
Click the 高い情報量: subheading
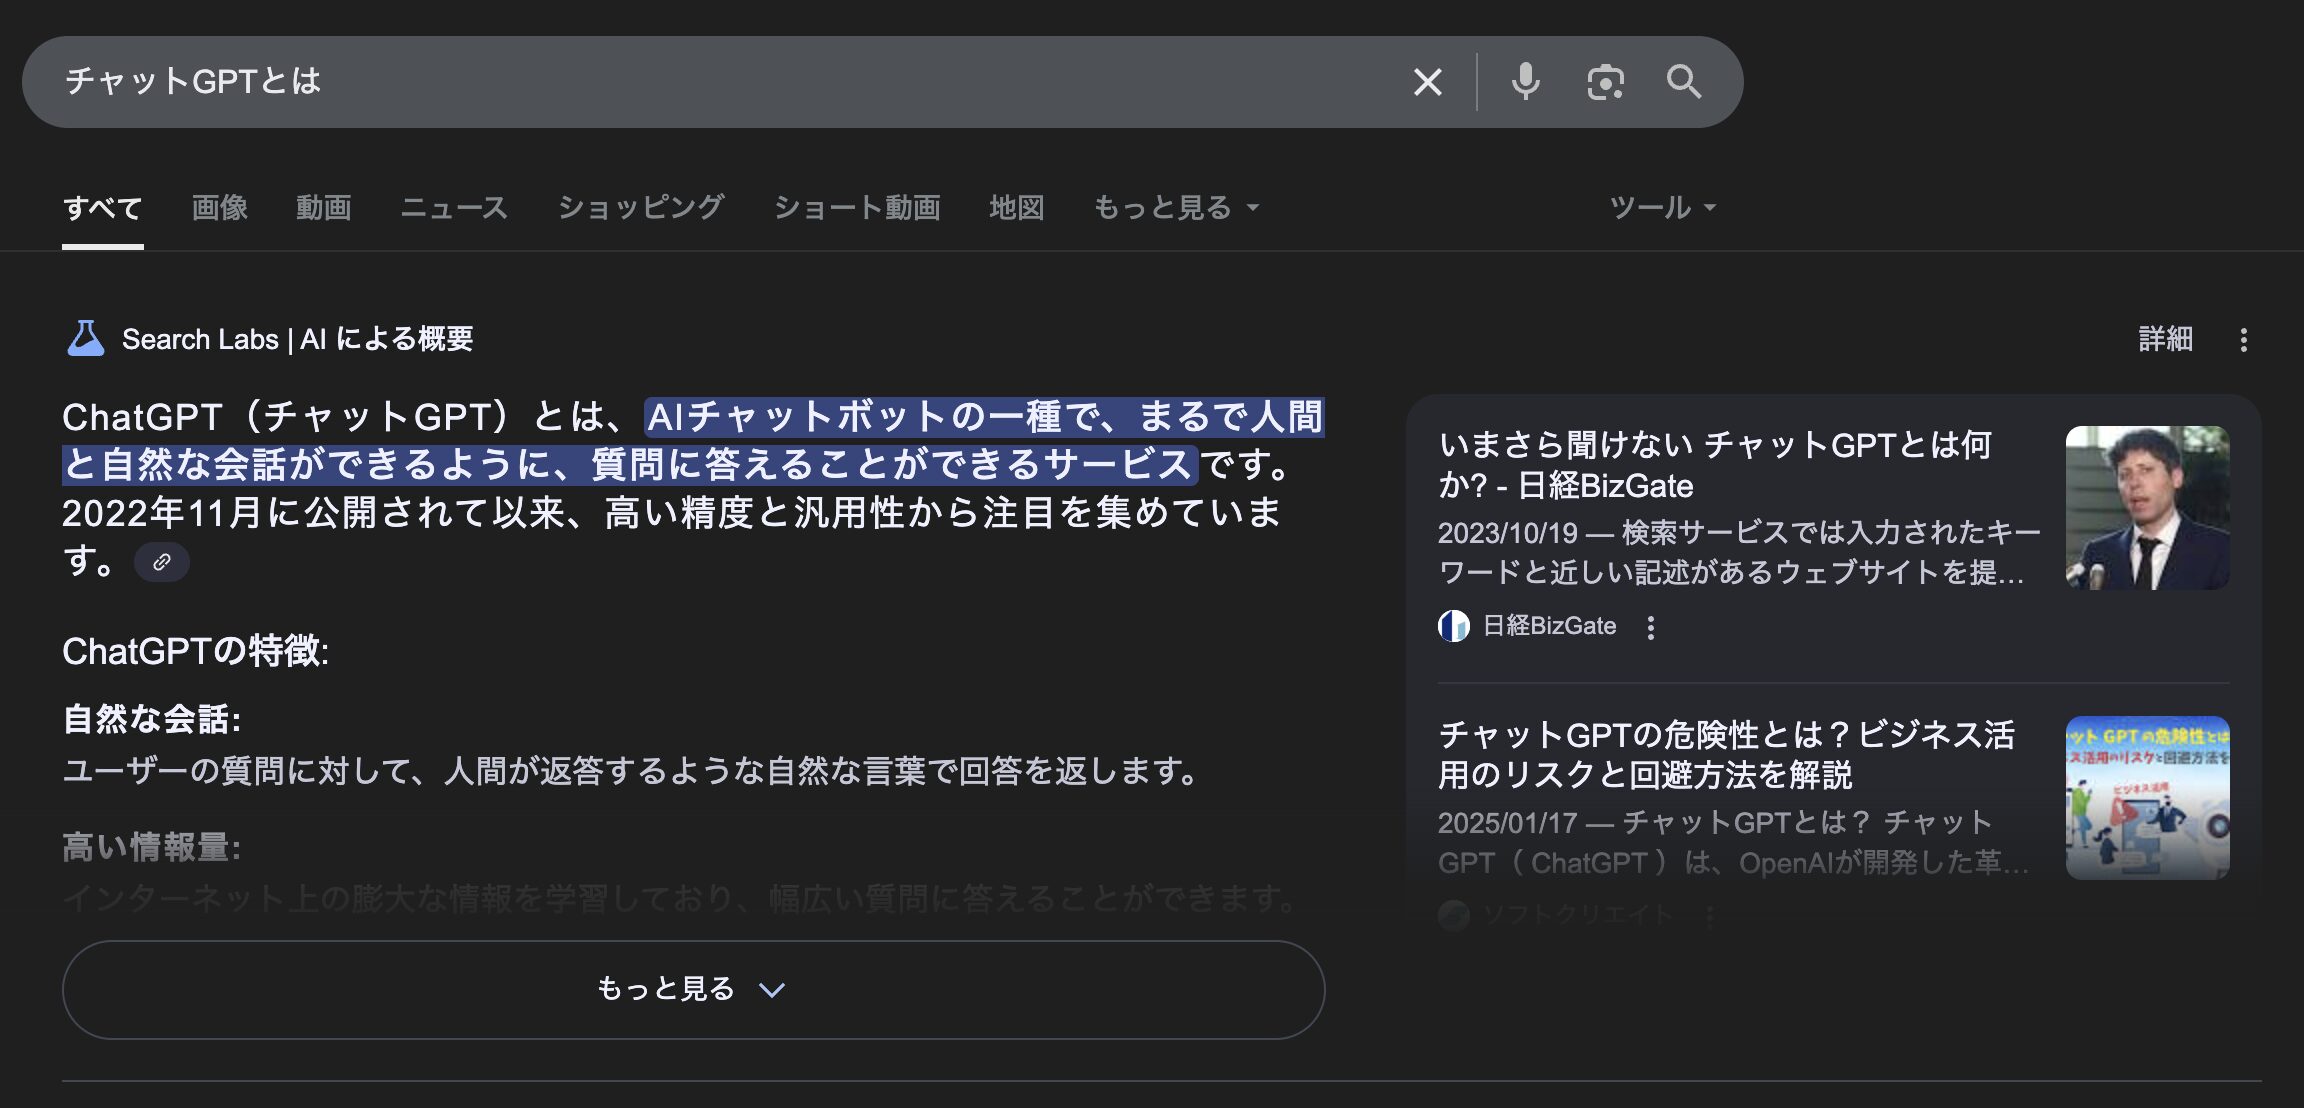[151, 847]
